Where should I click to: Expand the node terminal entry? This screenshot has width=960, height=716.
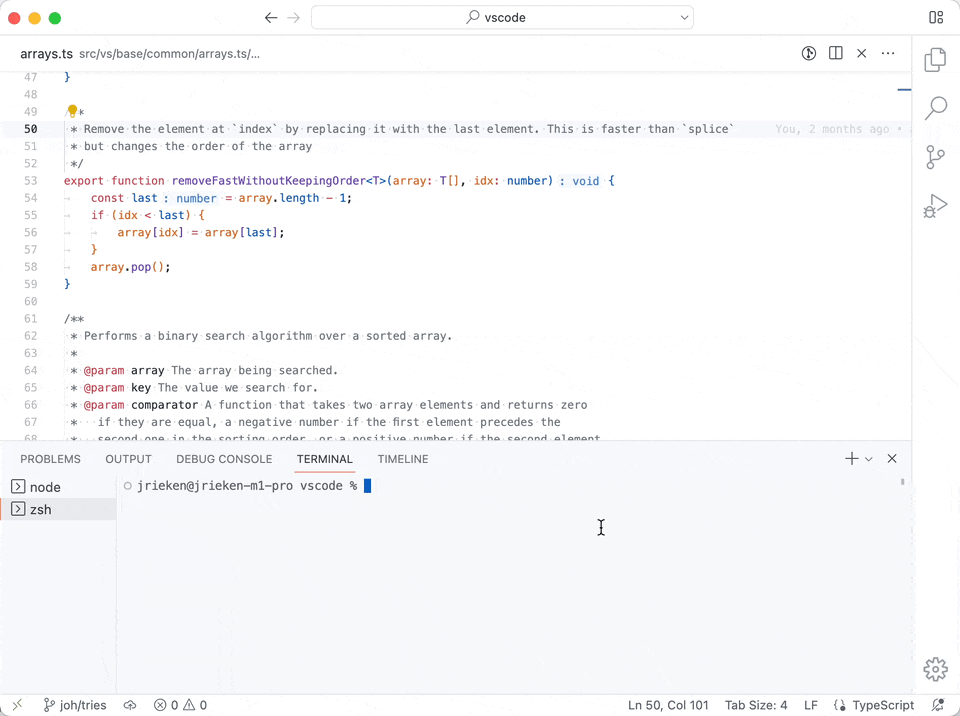pyautogui.click(x=16, y=487)
